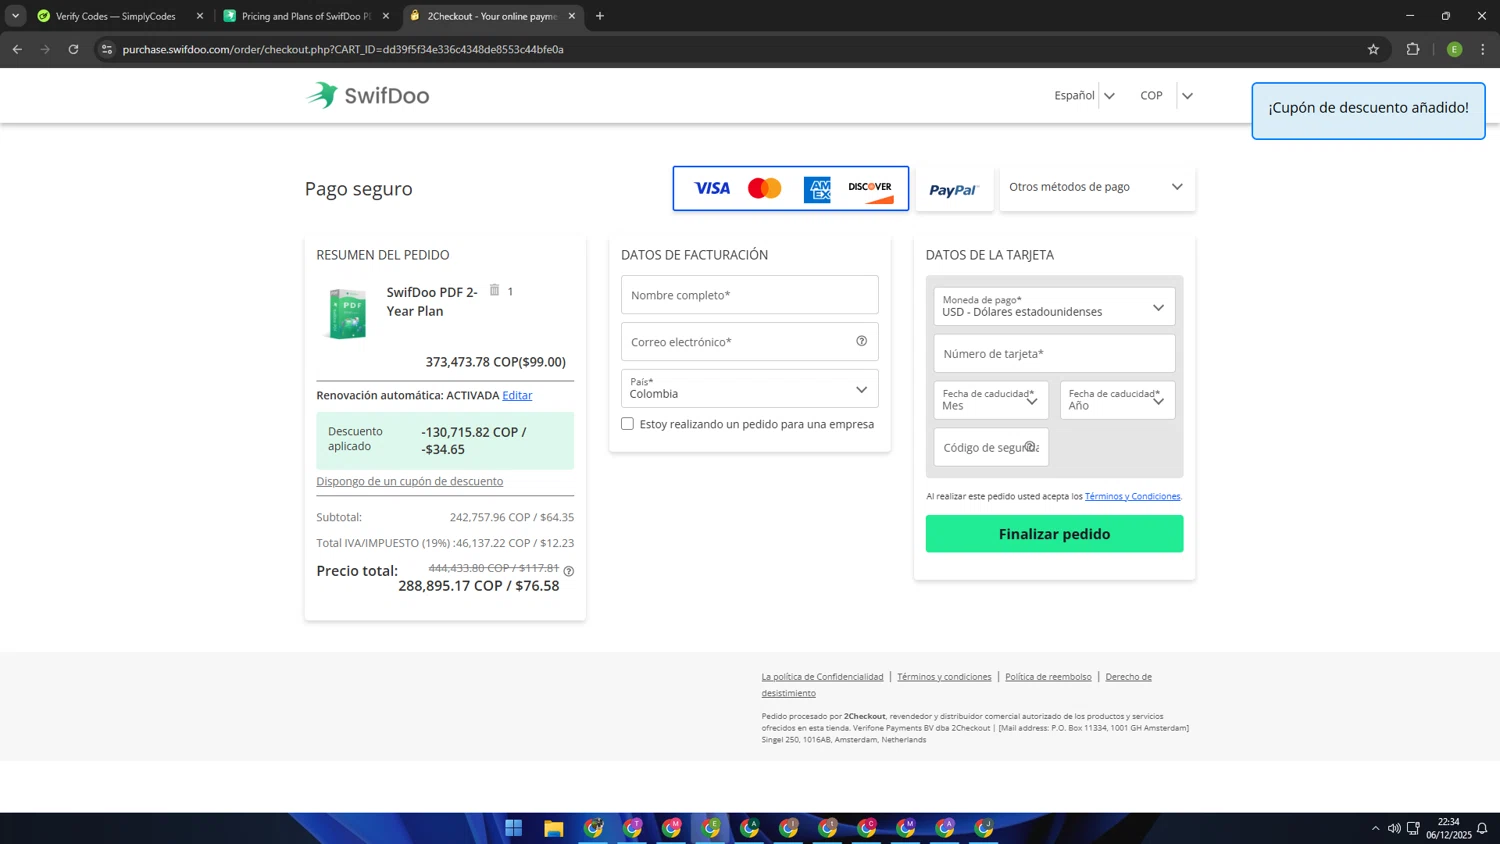Screen dimensions: 1500x844
Task: Open Chrome taskbar icon with J profile
Action: (985, 828)
